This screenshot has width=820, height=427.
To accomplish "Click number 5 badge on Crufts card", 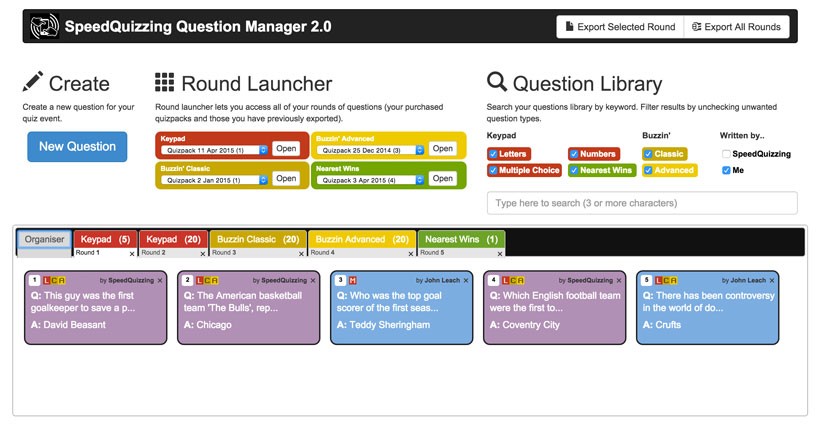I will tap(646, 280).
